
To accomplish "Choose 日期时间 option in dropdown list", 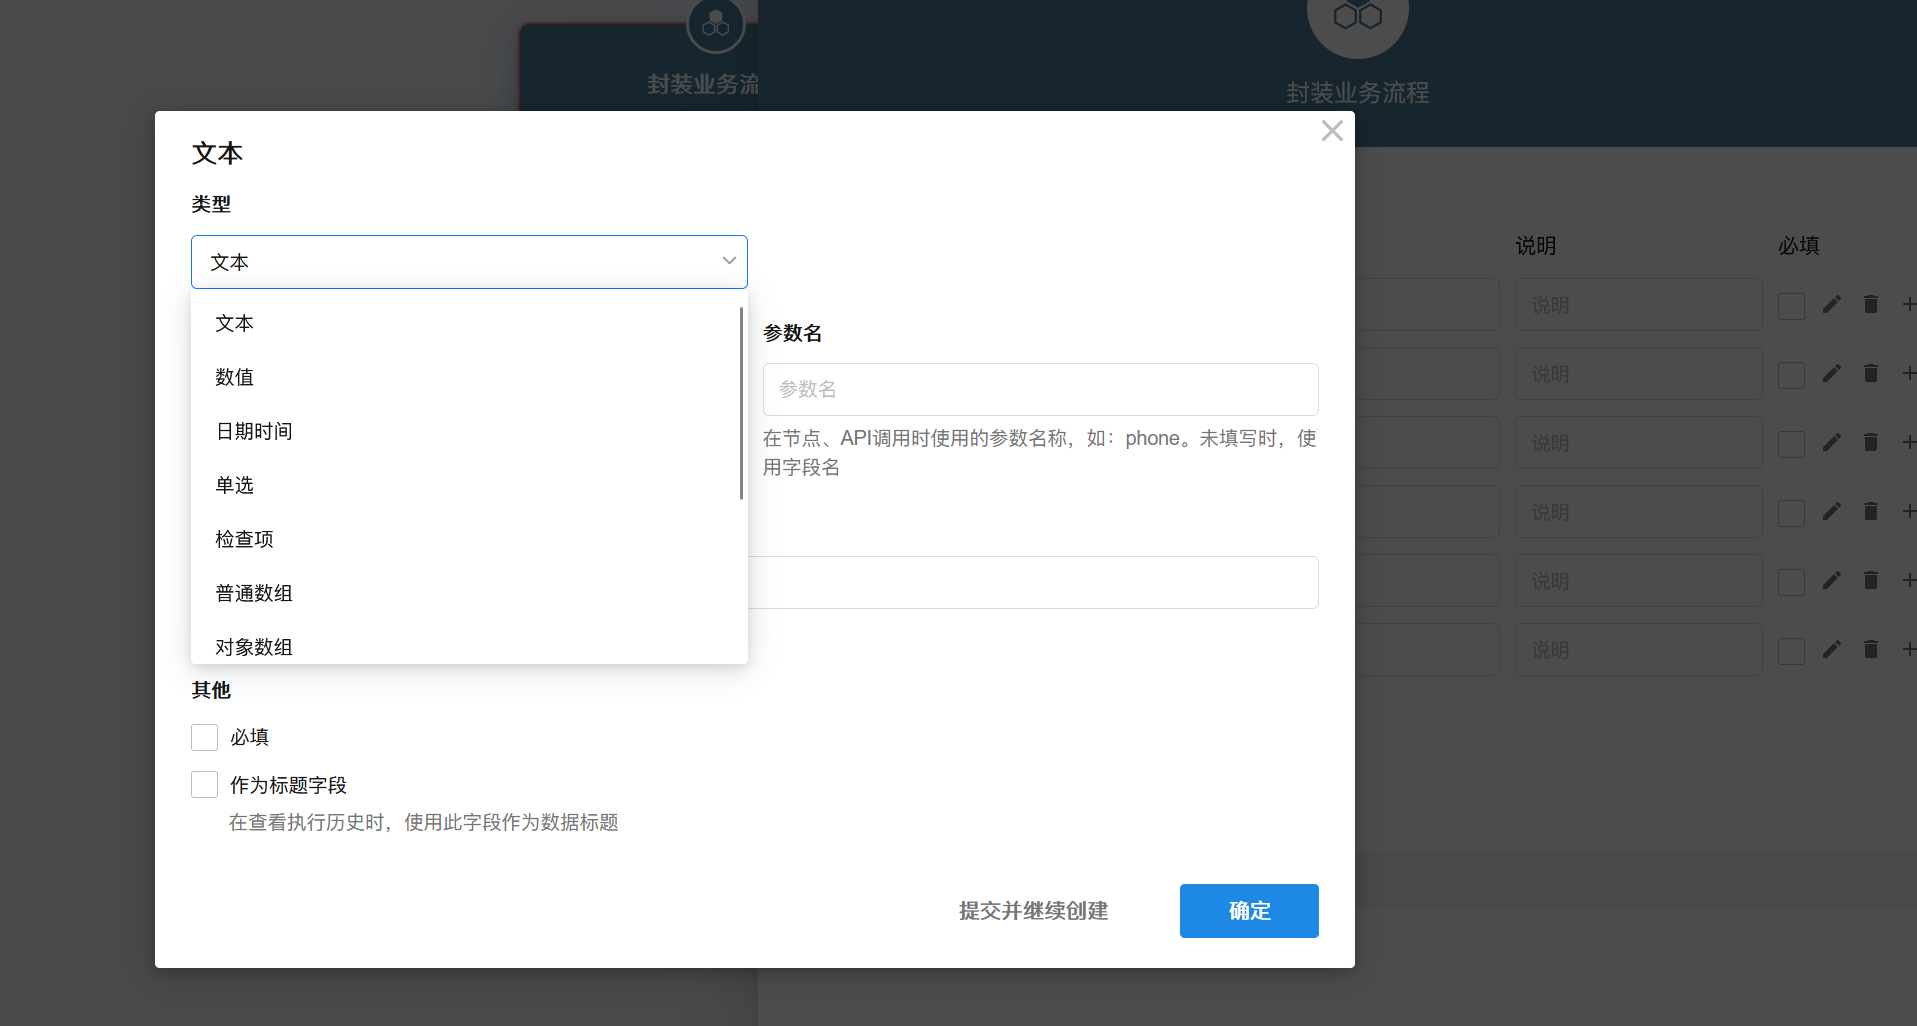I will [254, 431].
